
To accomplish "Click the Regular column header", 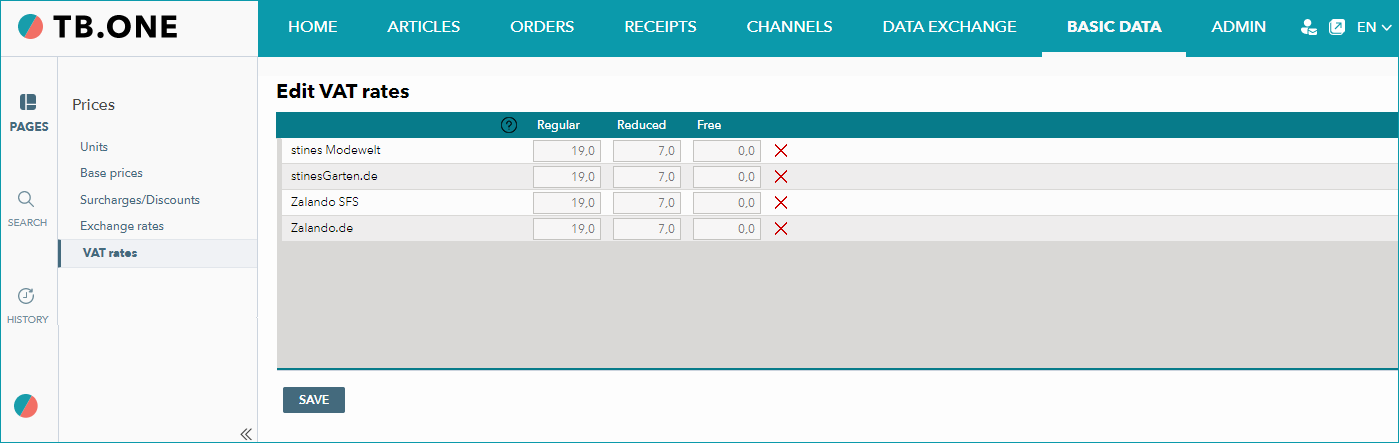I will pyautogui.click(x=558, y=125).
